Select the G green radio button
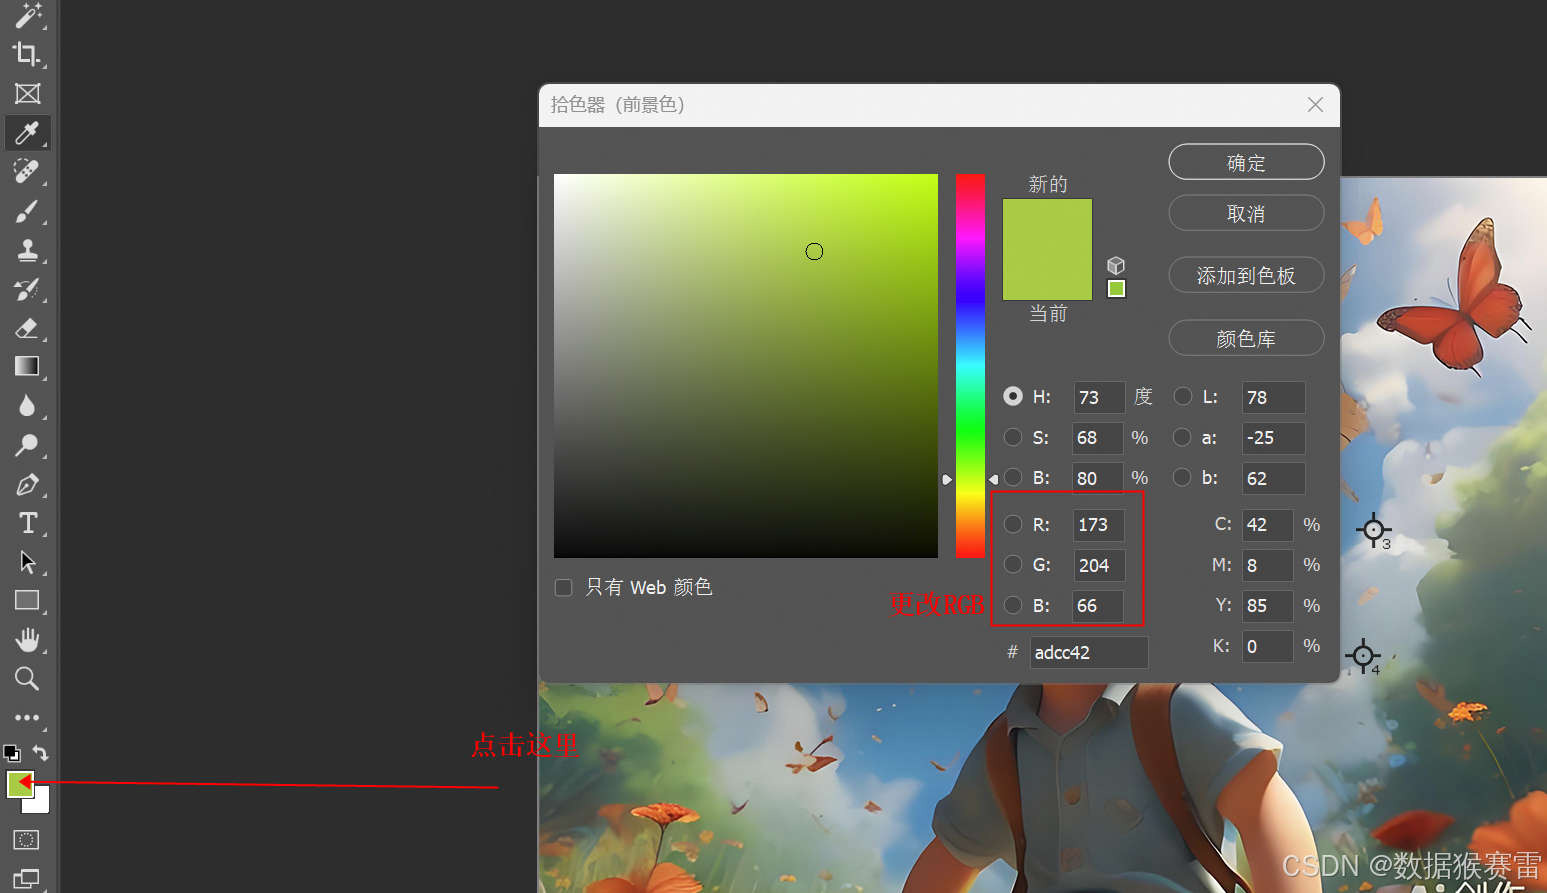 (x=1013, y=565)
